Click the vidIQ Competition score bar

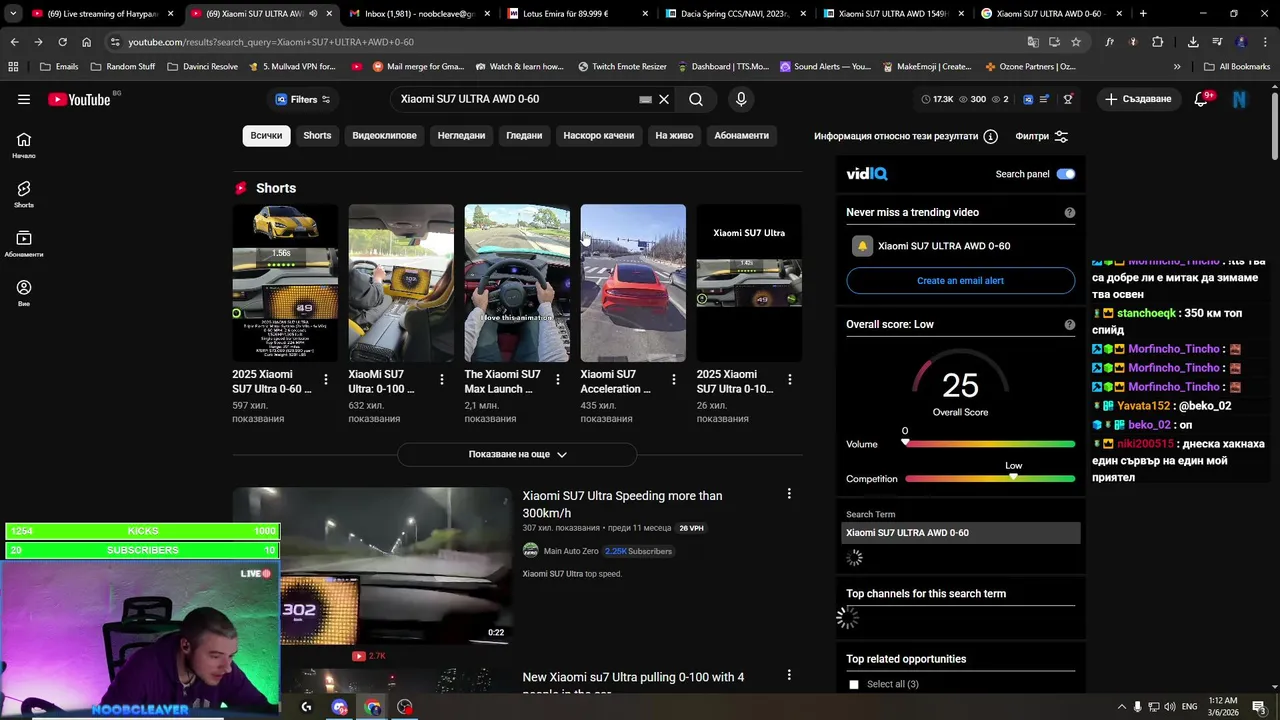[990, 479]
